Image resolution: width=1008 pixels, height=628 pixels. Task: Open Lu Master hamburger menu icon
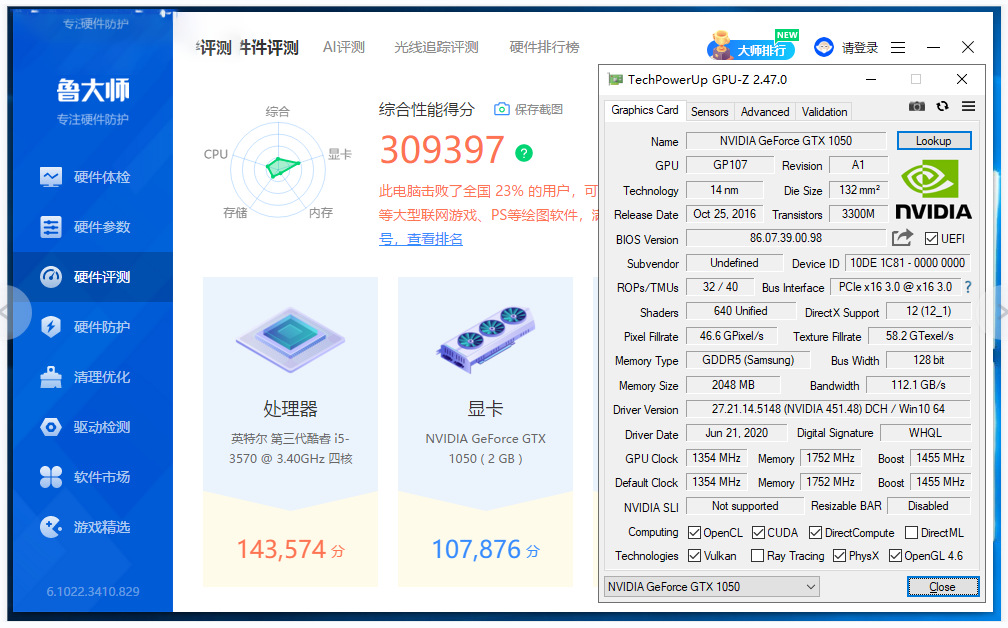click(x=898, y=48)
